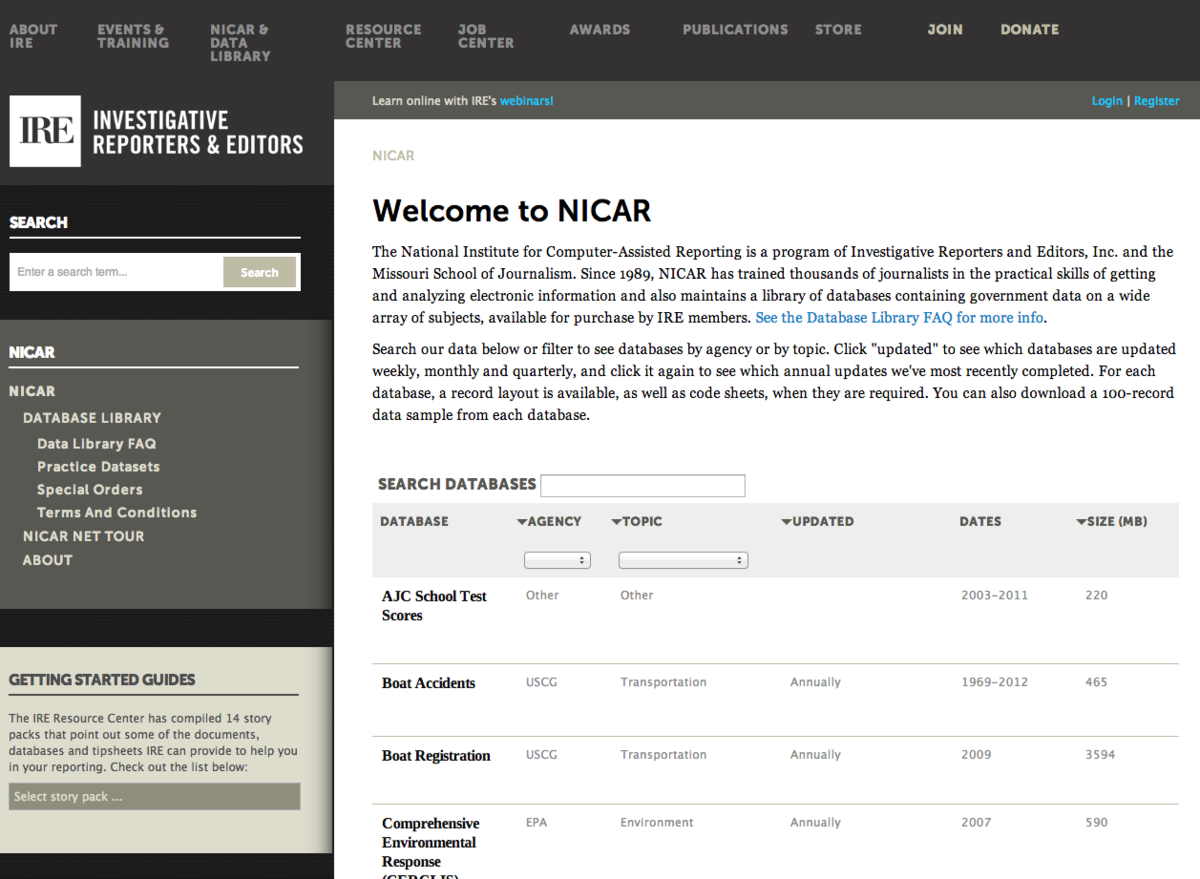Open the Topic filter dropdown
This screenshot has width=1200, height=879.
pyautogui.click(x=683, y=560)
